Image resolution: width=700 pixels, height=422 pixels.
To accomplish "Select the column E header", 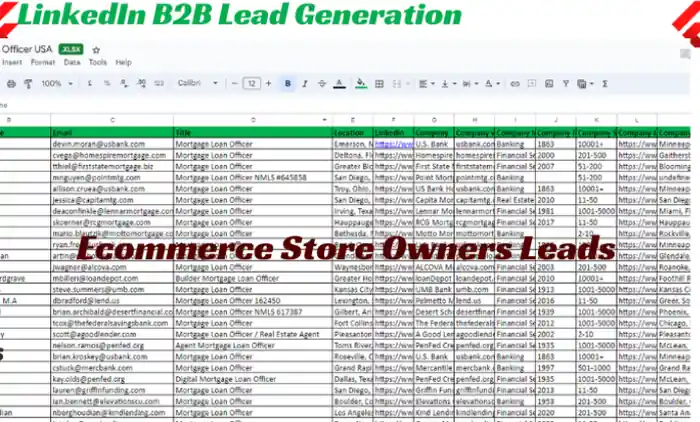I will (353, 120).
